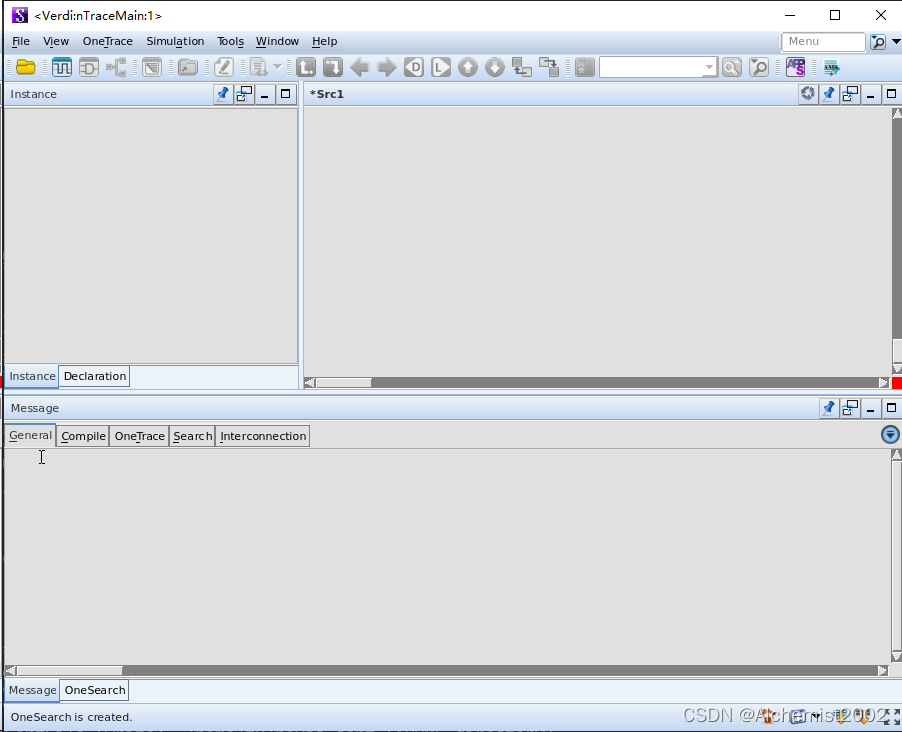Toggle pin on the Message panel
This screenshot has height=732, width=902.
[x=828, y=409]
